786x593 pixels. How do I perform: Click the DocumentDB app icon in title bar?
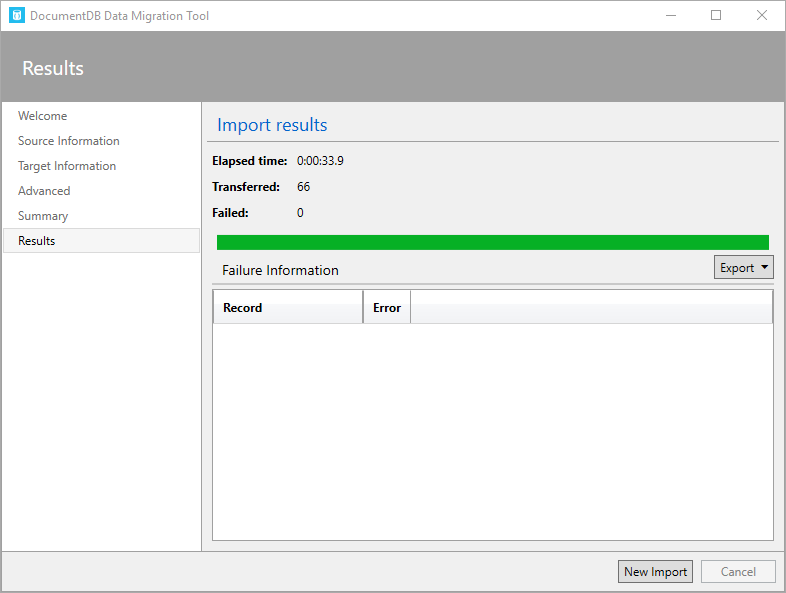click(x=17, y=16)
